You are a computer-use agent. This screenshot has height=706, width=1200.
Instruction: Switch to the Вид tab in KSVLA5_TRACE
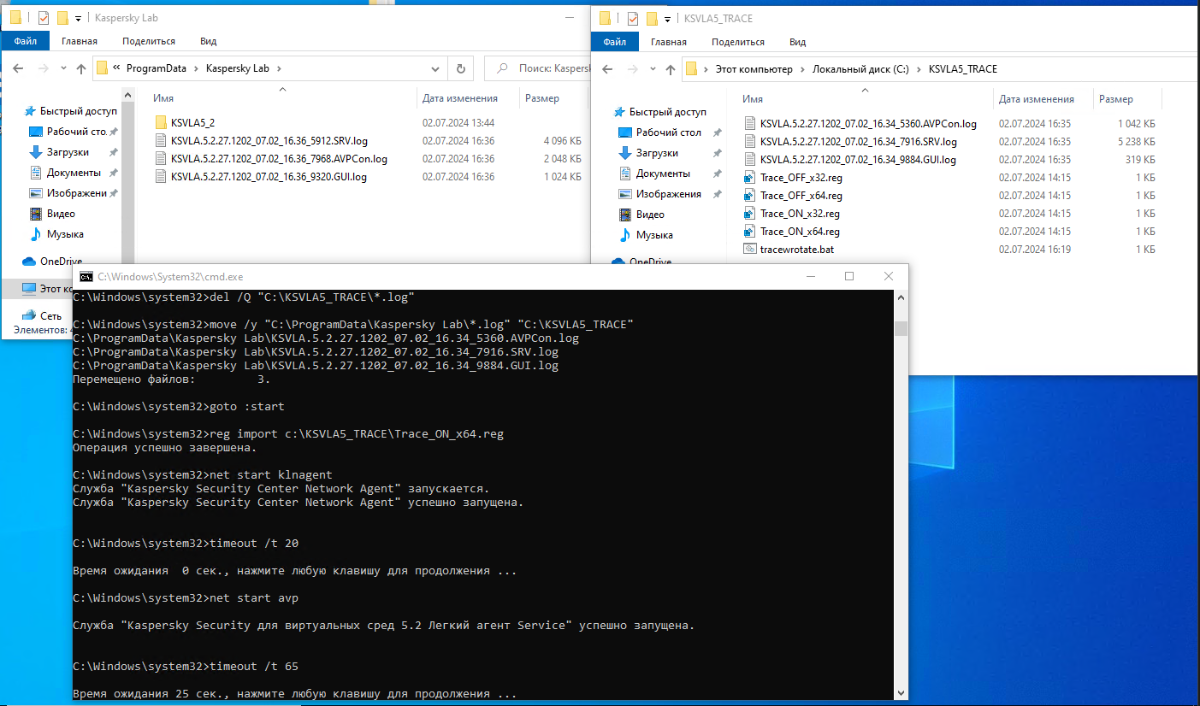point(797,42)
